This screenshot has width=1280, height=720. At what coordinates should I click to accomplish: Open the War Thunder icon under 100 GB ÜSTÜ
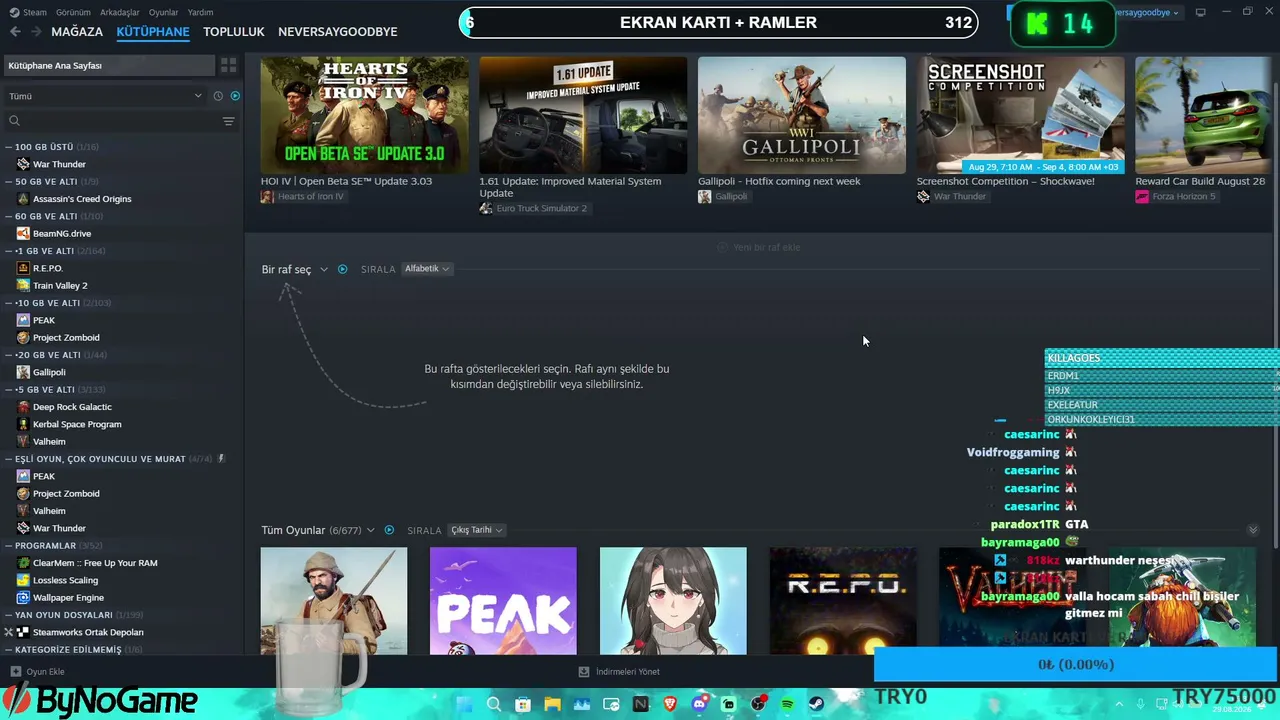click(23, 164)
